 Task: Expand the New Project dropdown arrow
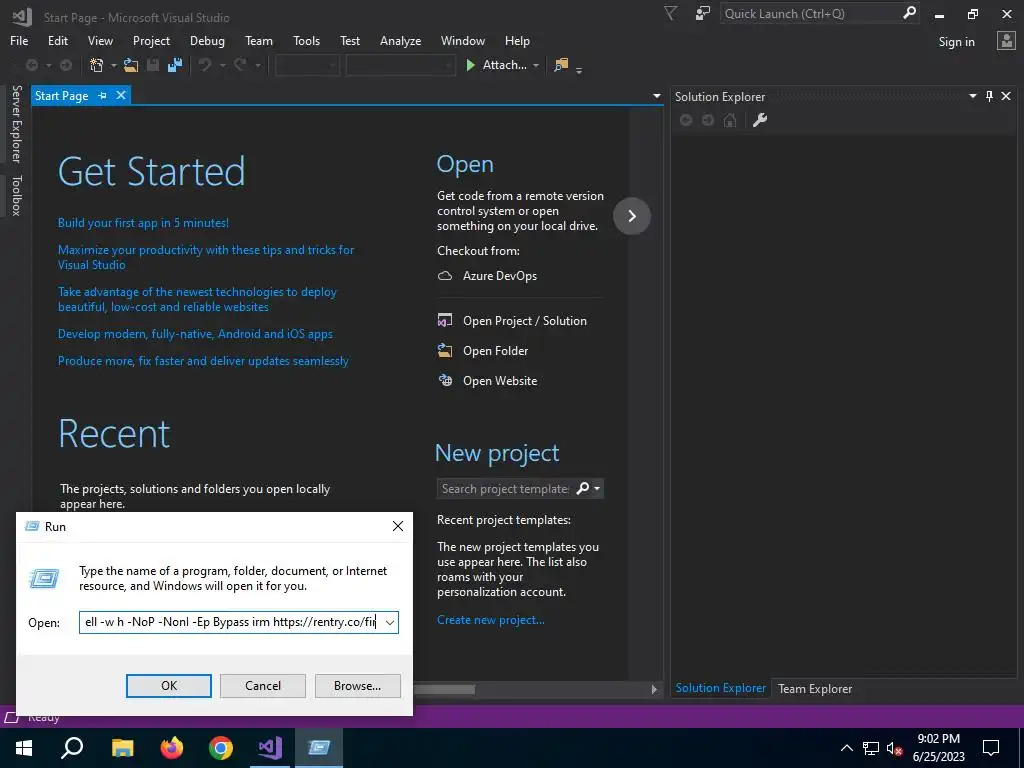tap(114, 65)
